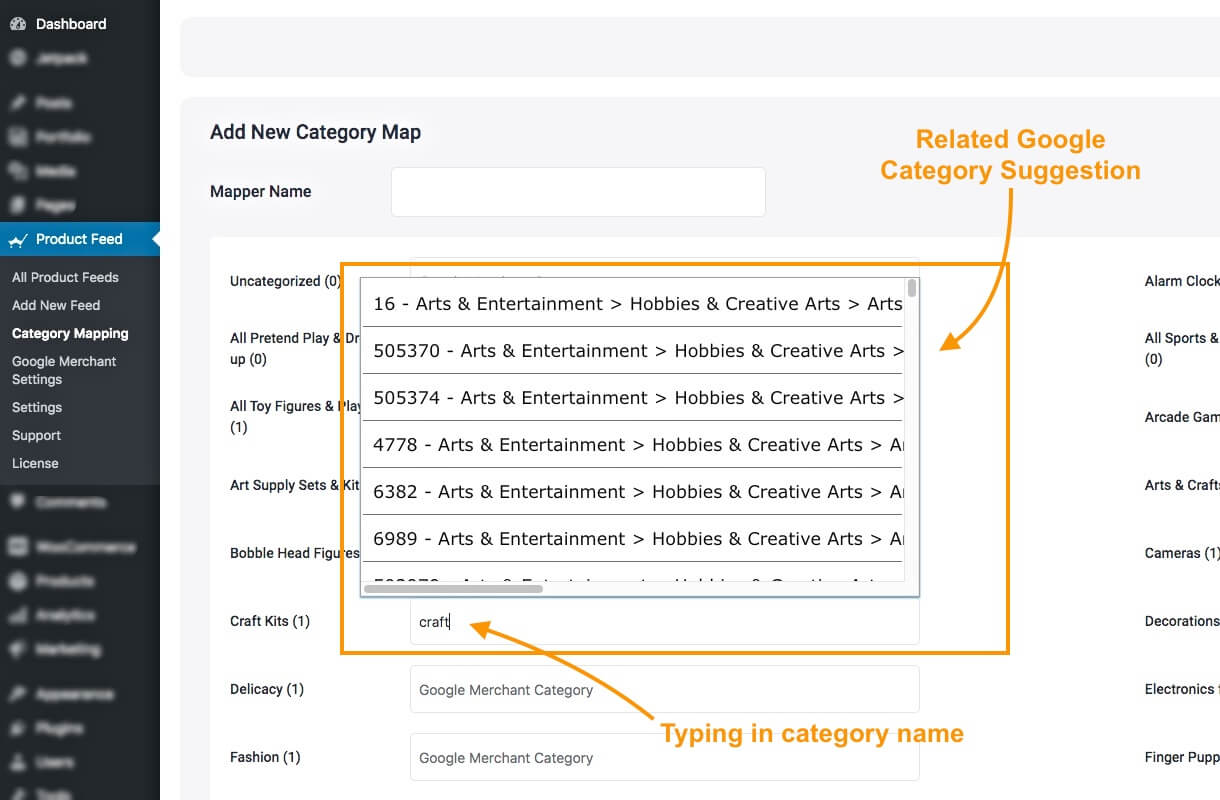Screen dimensions: 1220x800
Task: Click the Fashion Google Merchant Category field
Action: 664,757
